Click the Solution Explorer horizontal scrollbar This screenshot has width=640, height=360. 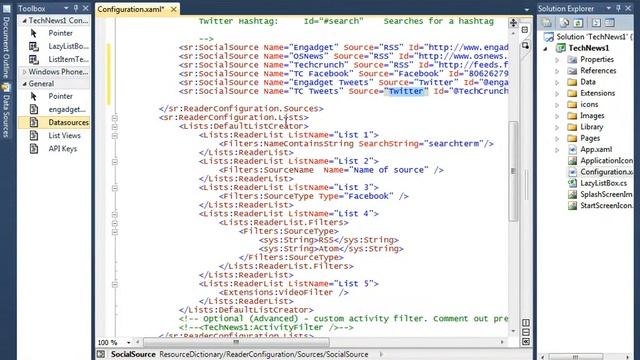pos(575,357)
